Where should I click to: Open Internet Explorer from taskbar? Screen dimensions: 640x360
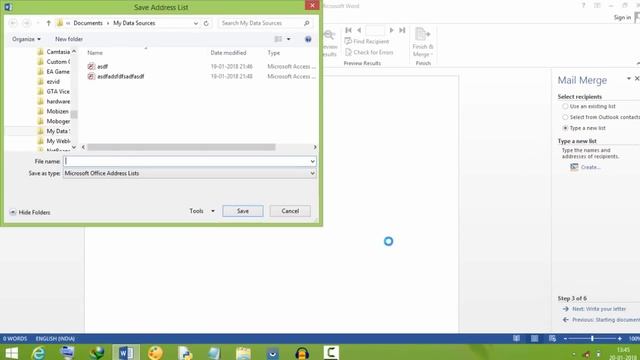pos(38,353)
